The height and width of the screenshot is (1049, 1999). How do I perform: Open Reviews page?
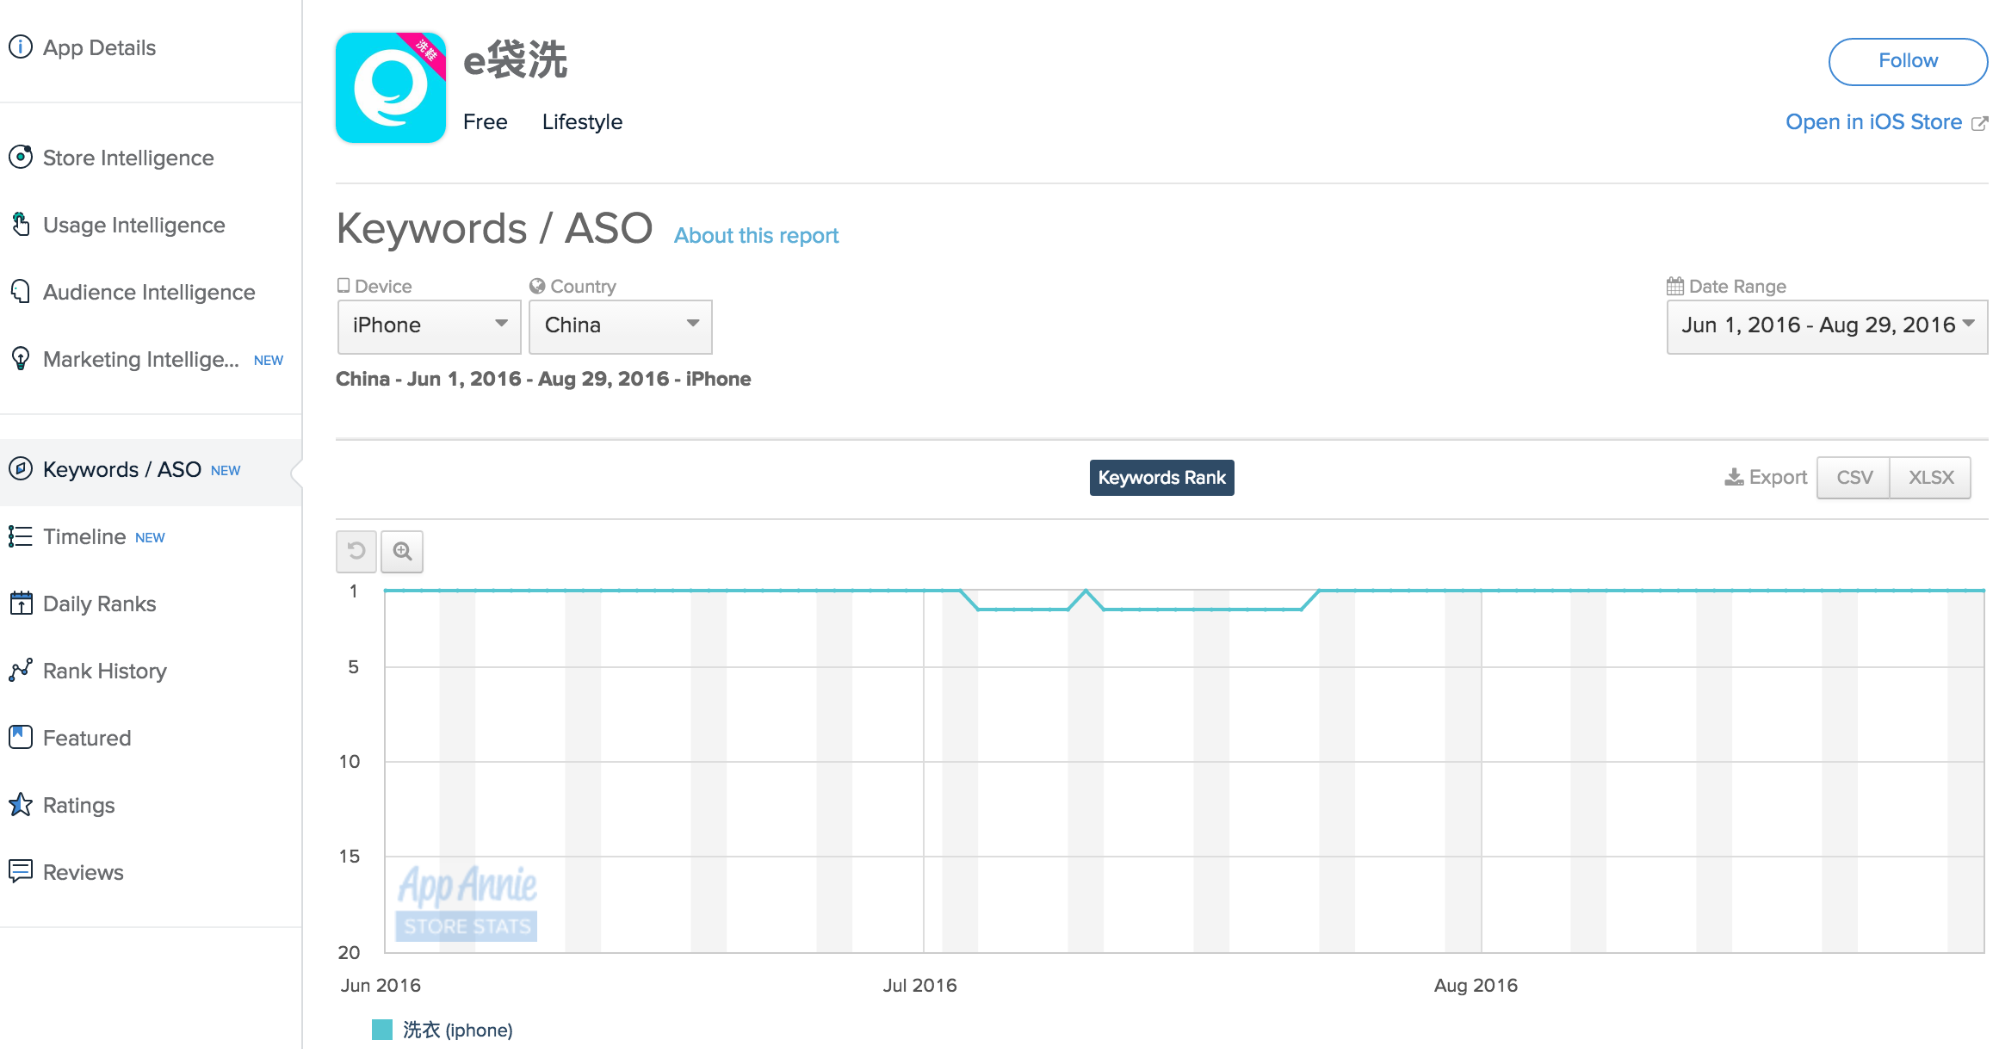pyautogui.click(x=83, y=872)
